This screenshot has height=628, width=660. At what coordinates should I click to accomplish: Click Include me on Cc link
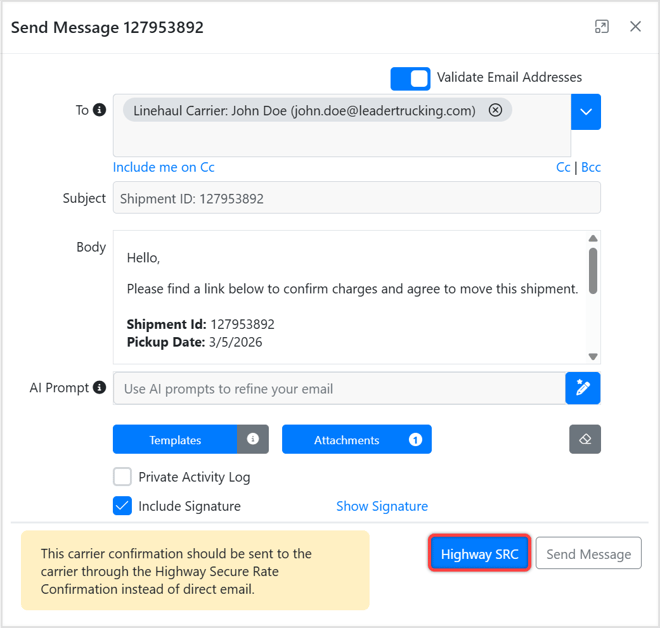click(x=163, y=168)
